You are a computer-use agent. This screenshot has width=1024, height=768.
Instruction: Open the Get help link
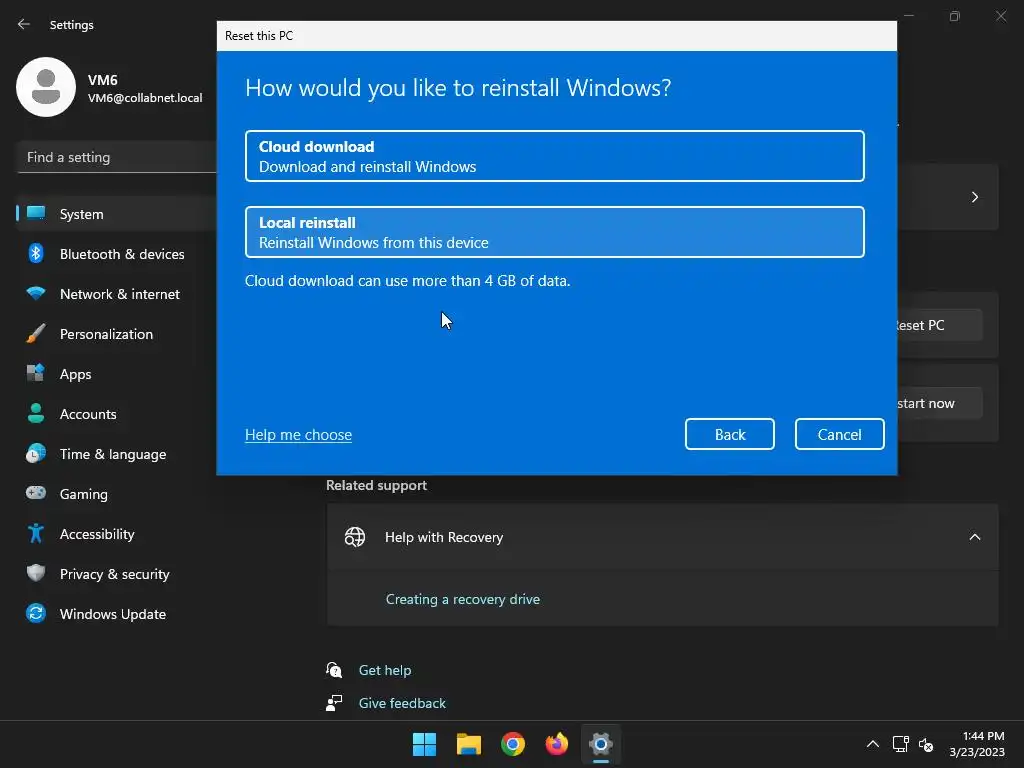point(385,670)
